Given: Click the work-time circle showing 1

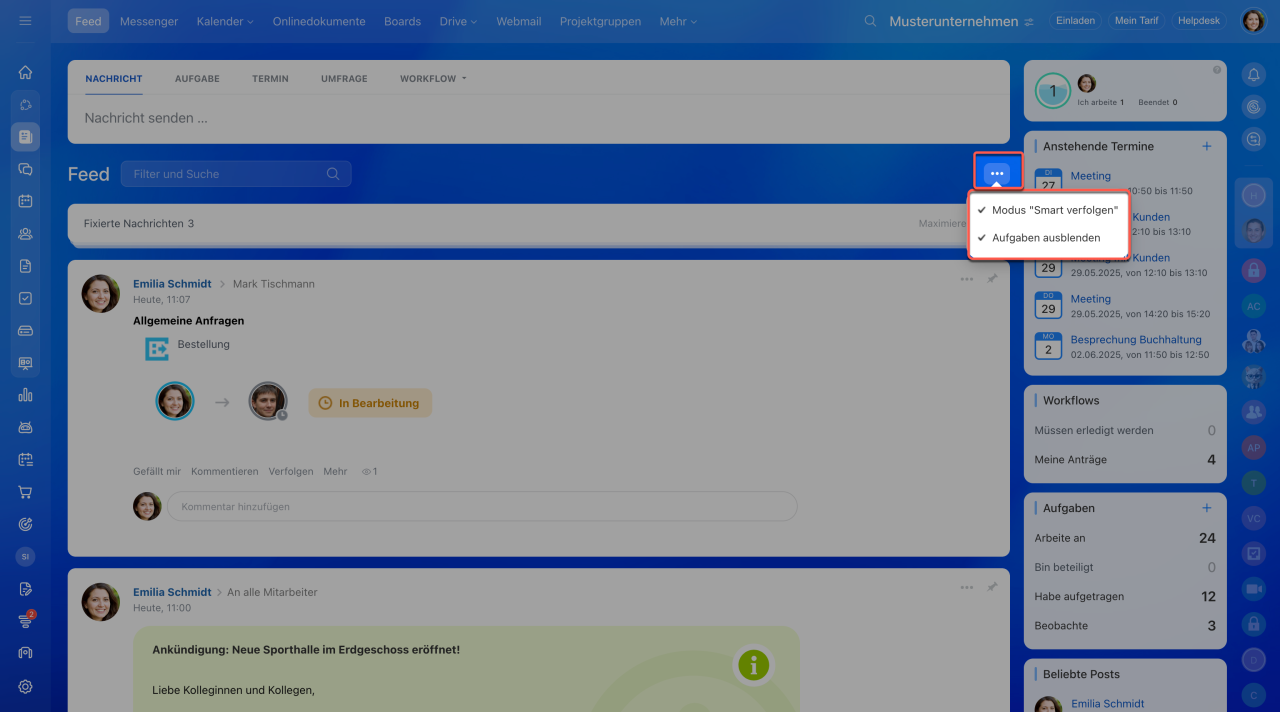Looking at the screenshot, I should click(x=1052, y=90).
